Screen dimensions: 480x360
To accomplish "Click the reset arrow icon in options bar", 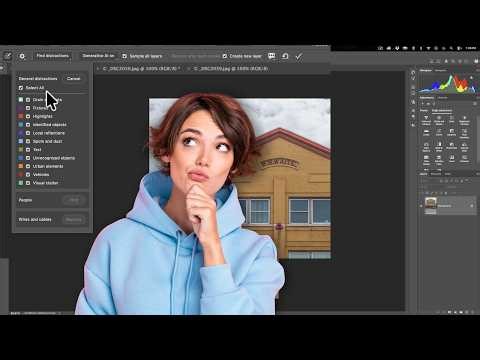I will click(x=285, y=56).
